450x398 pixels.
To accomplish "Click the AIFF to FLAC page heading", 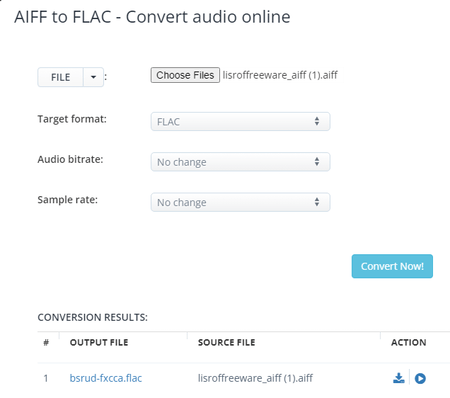I will coord(152,17).
